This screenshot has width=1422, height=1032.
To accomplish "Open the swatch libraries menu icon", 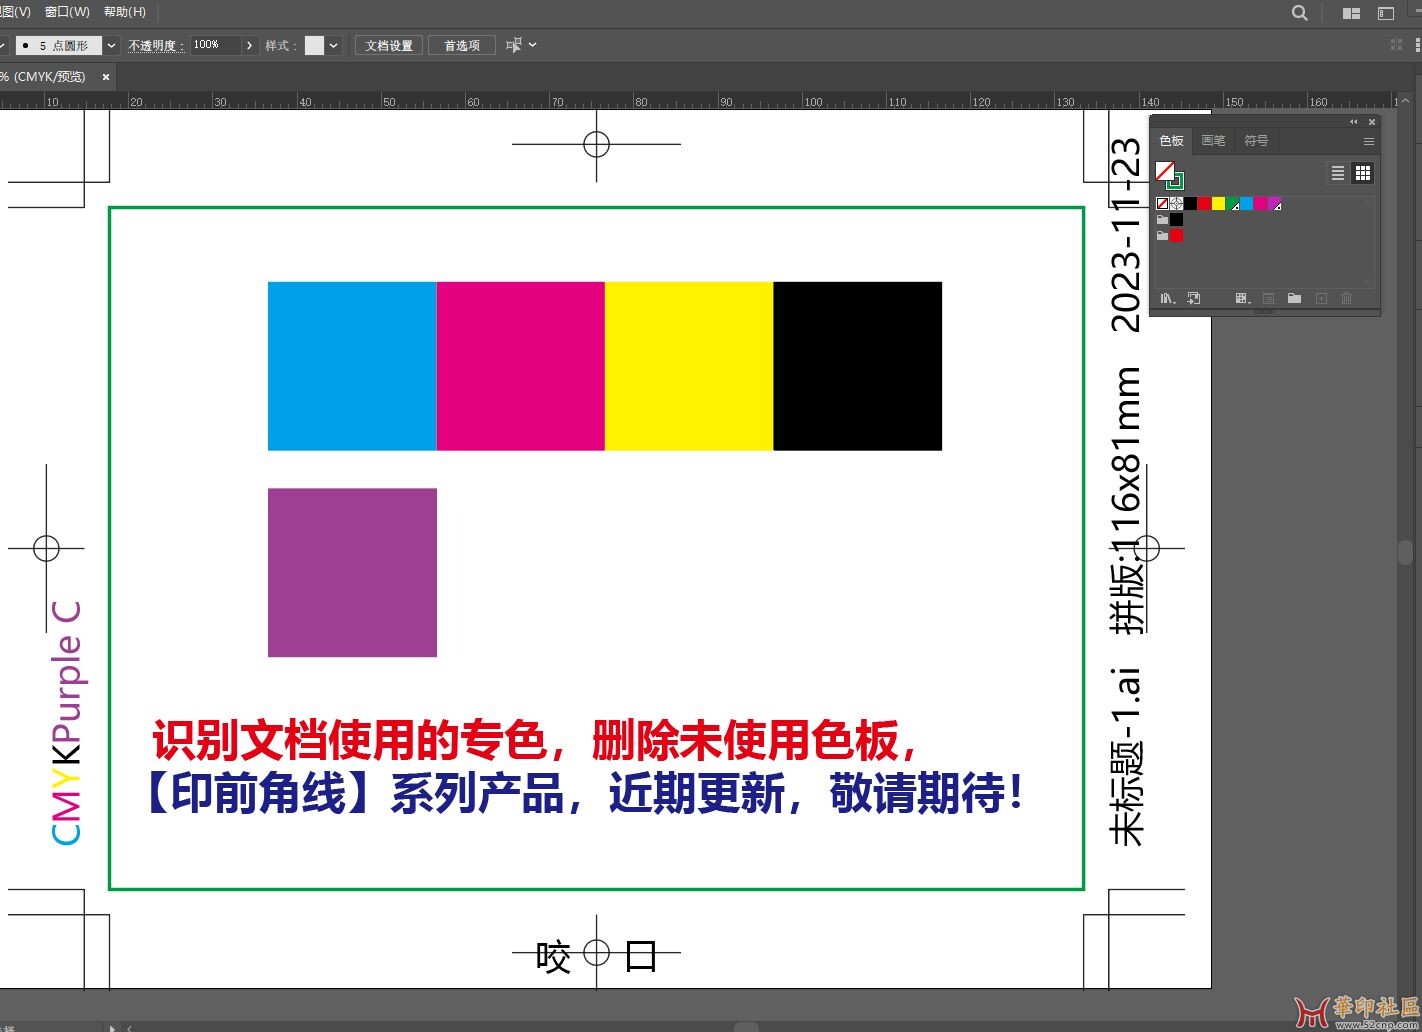I will [1168, 298].
